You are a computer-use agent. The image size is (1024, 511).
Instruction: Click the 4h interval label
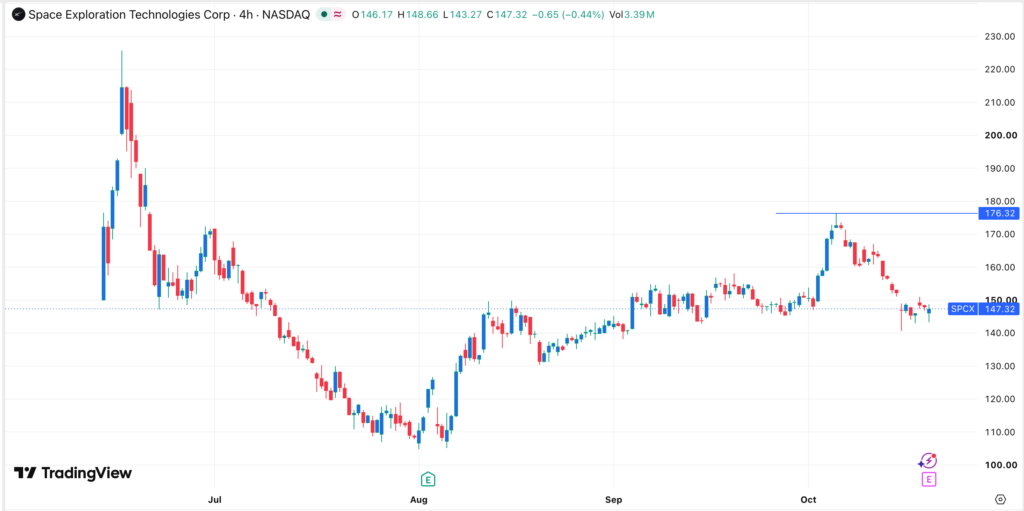pyautogui.click(x=247, y=14)
